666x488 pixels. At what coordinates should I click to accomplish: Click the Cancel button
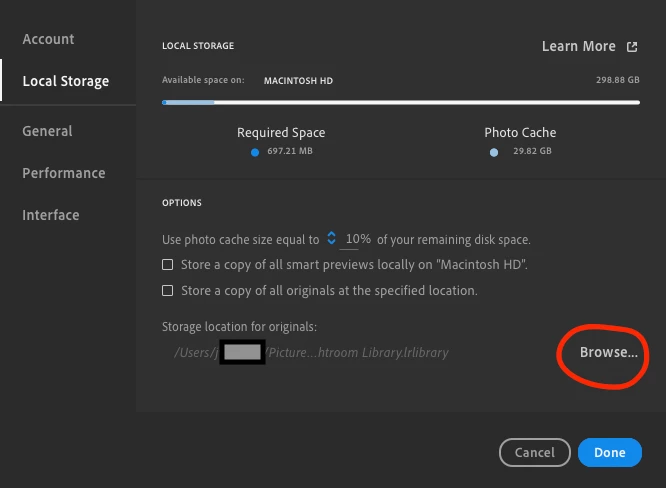(x=535, y=453)
